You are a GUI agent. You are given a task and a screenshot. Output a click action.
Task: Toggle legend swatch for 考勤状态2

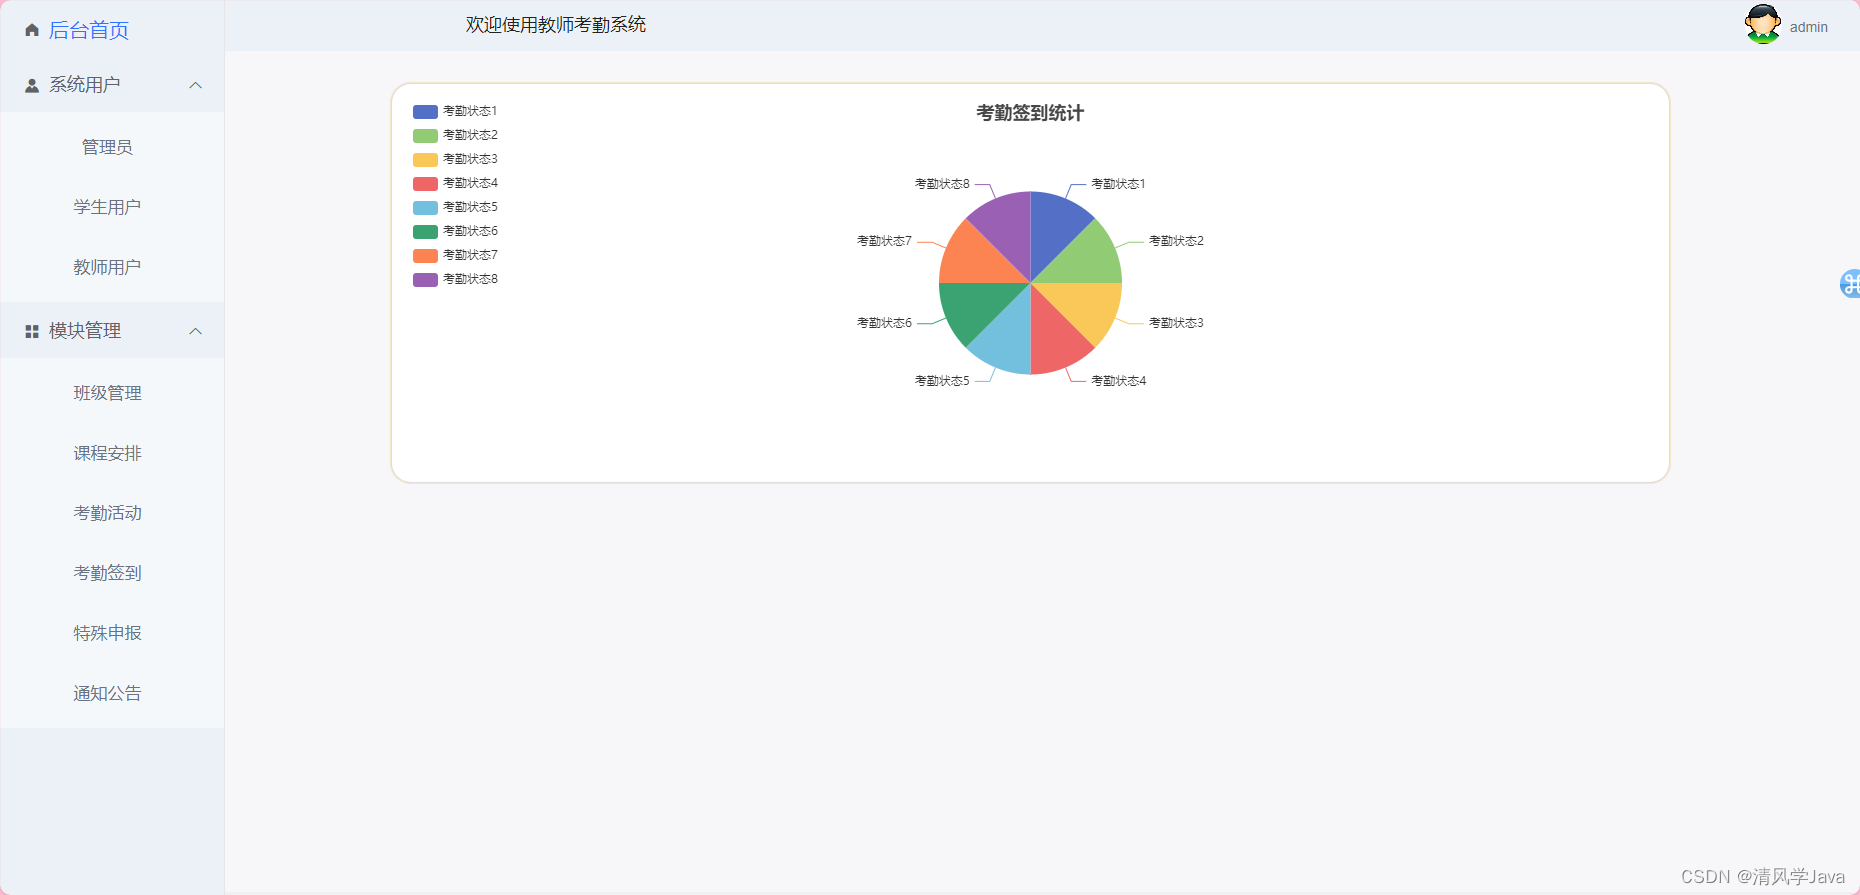tap(425, 135)
